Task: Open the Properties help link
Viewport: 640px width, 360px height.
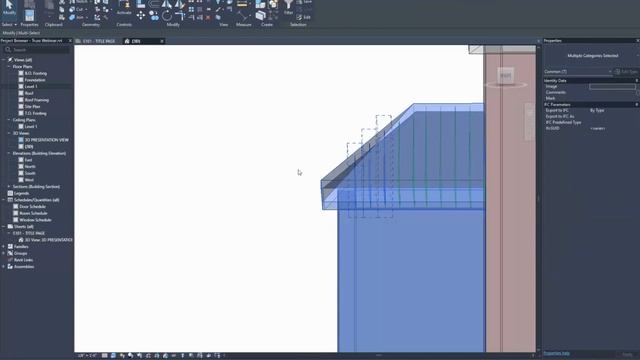Action: click(x=556, y=353)
